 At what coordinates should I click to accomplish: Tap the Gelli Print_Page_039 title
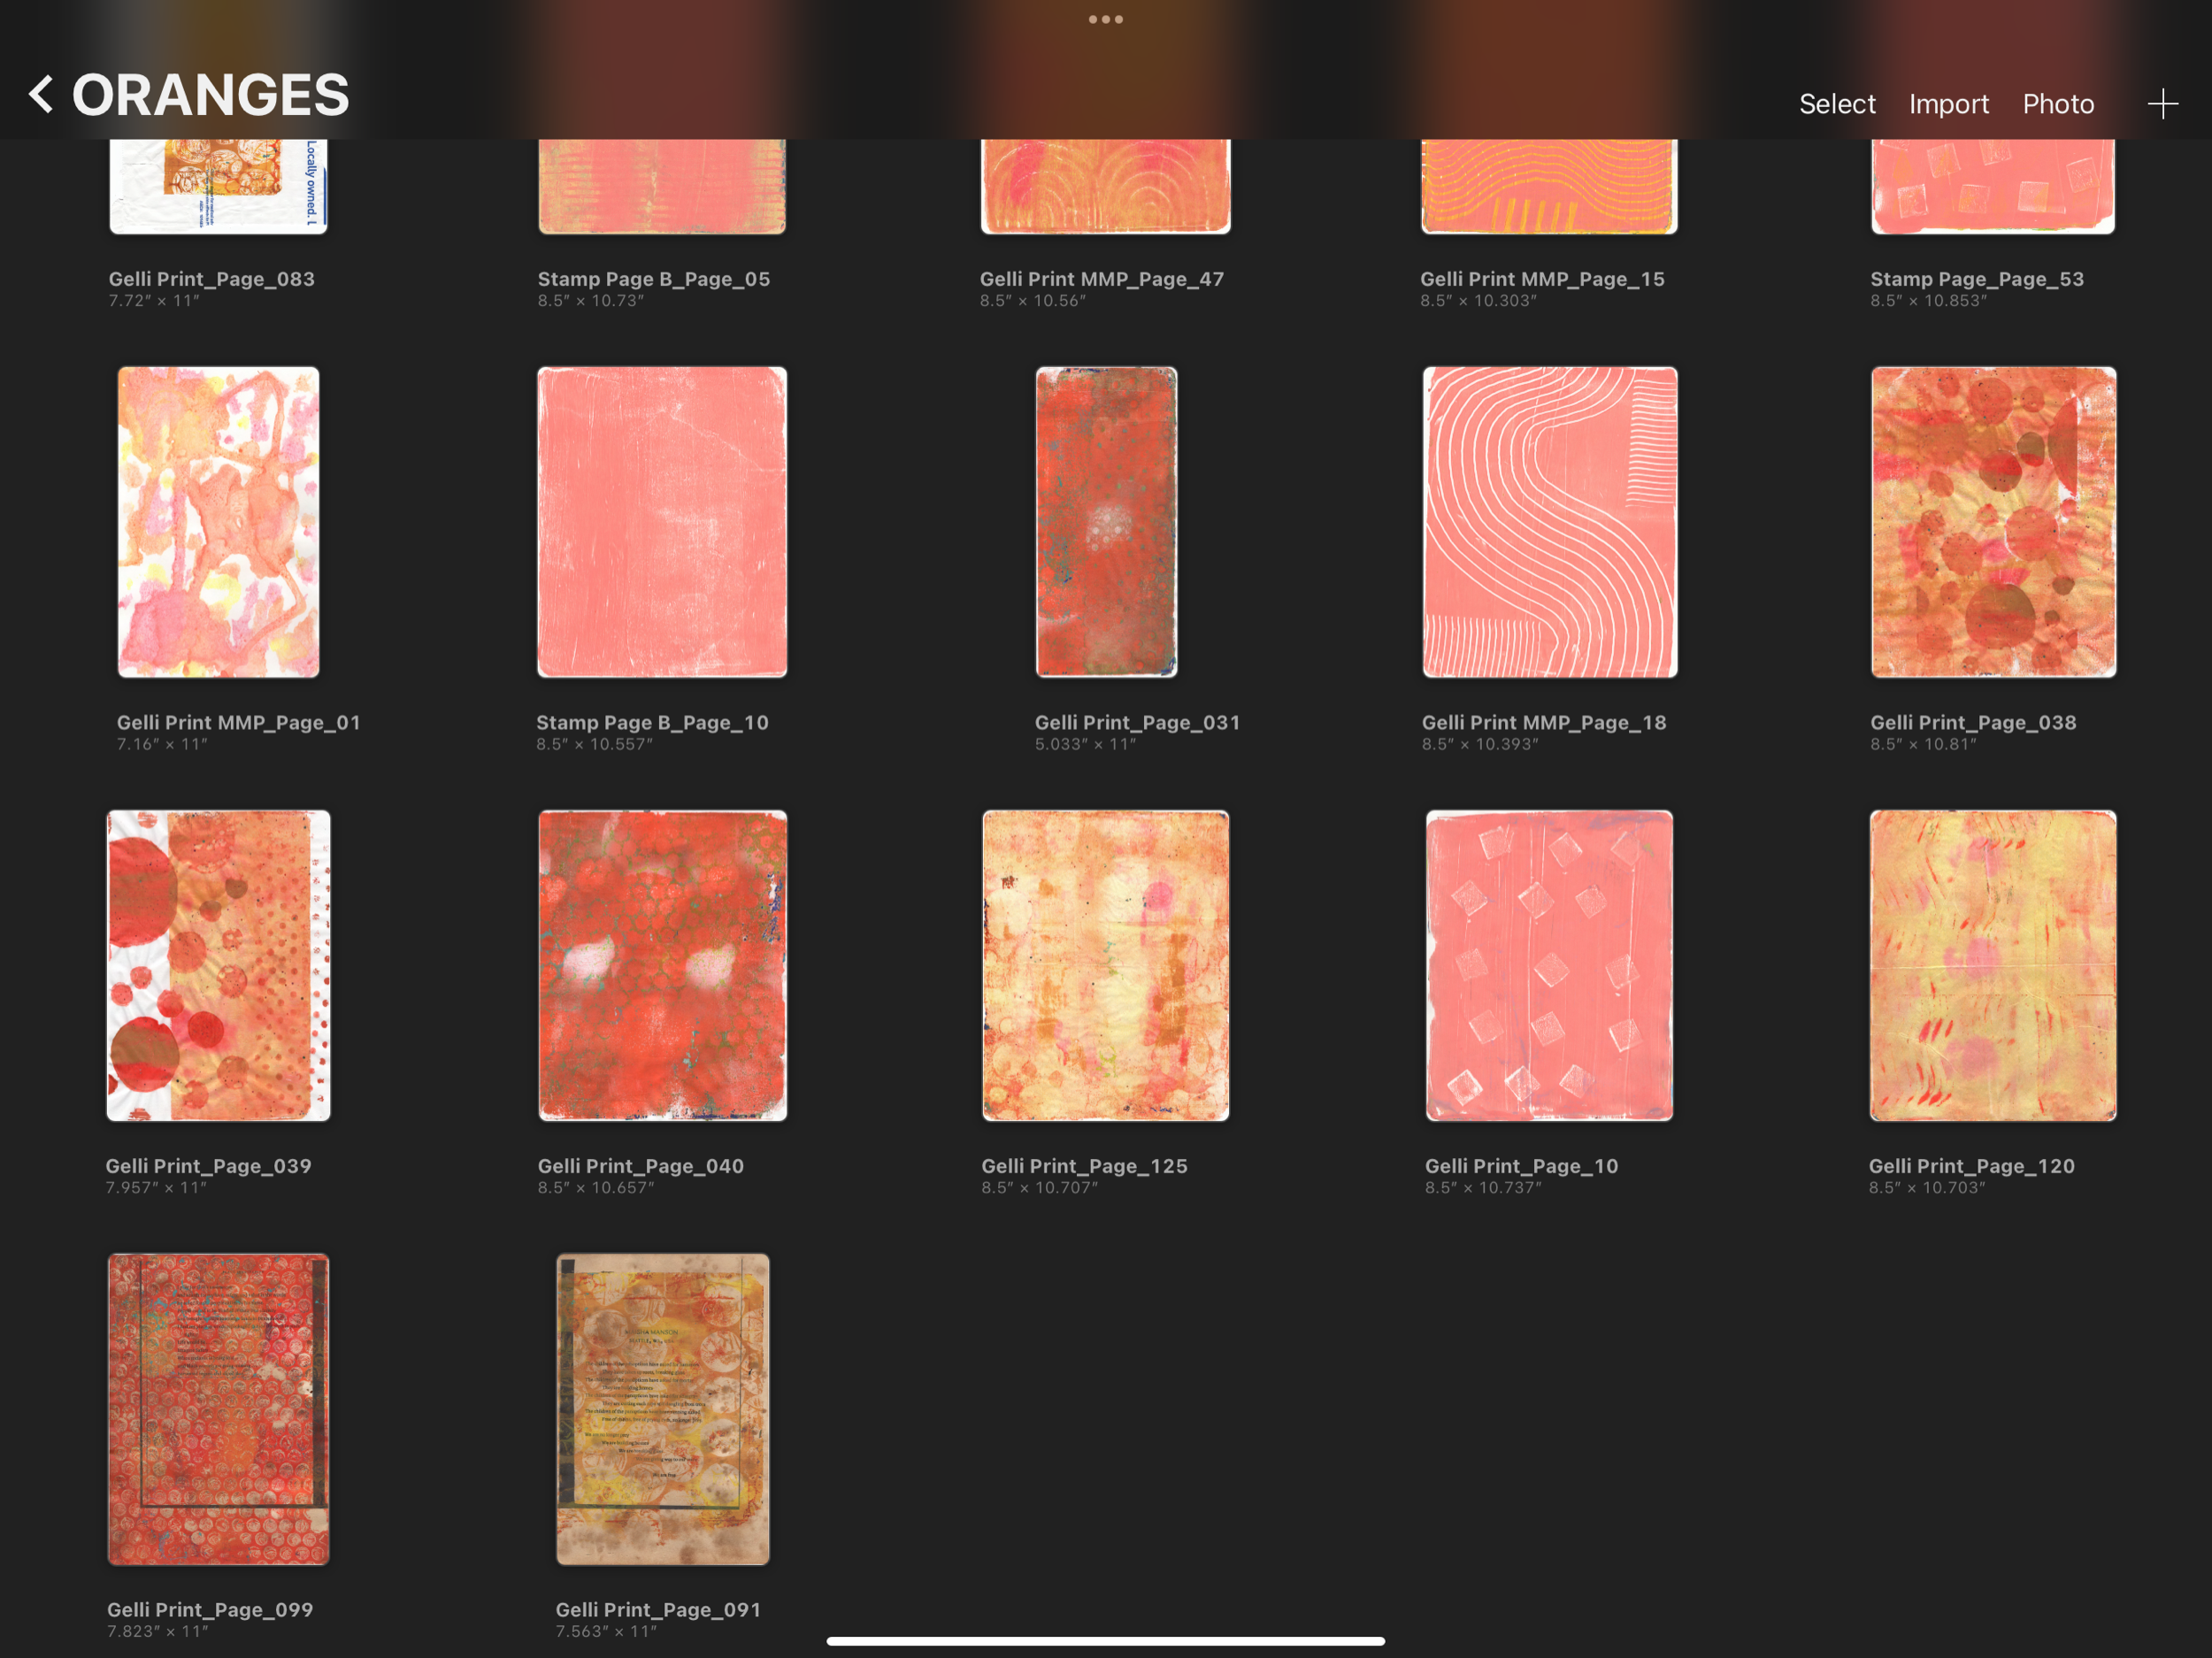point(209,1166)
